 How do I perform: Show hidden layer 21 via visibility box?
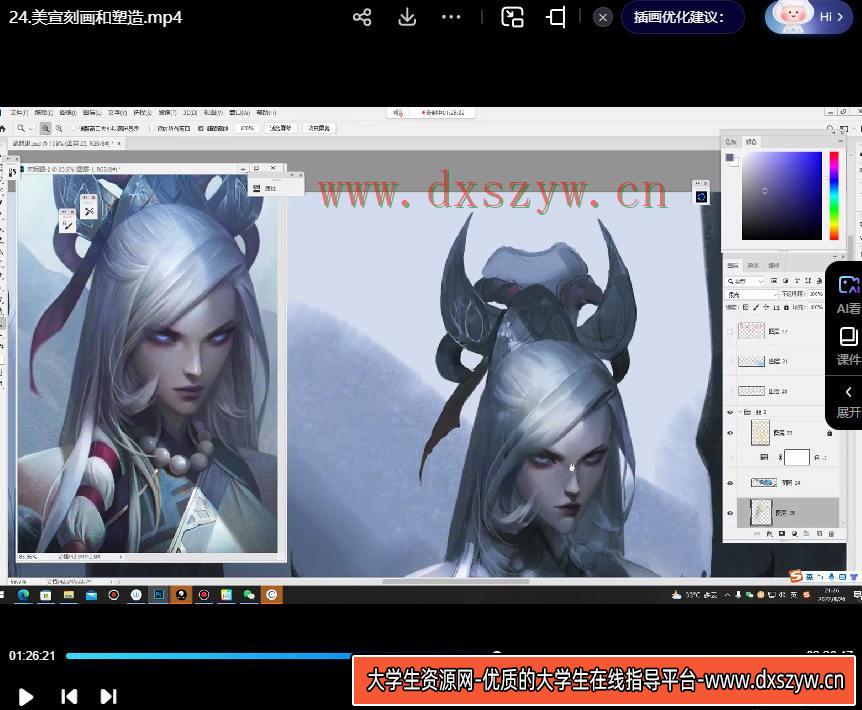tap(730, 361)
